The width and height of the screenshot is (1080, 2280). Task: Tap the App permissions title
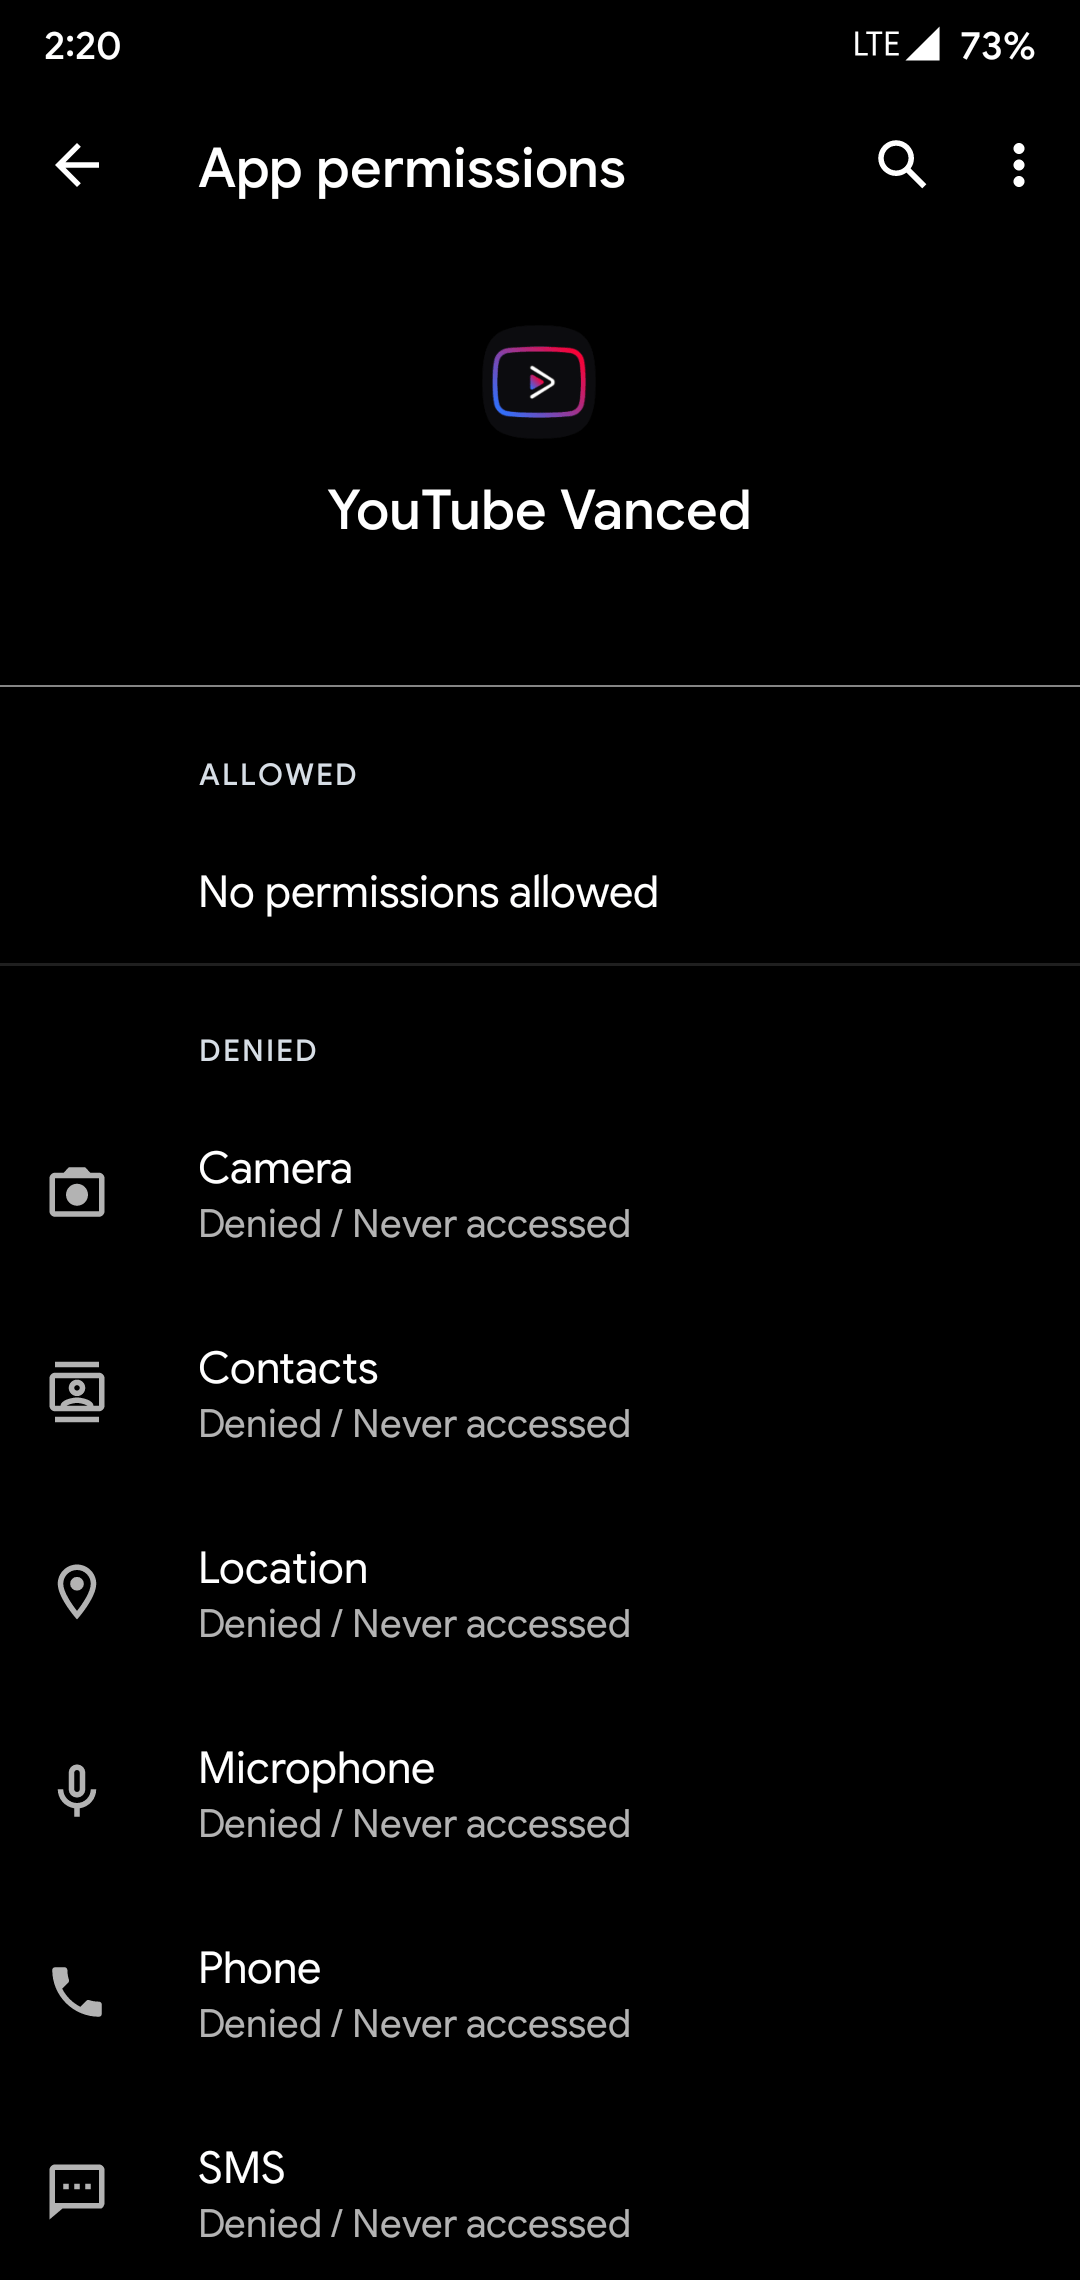[411, 168]
